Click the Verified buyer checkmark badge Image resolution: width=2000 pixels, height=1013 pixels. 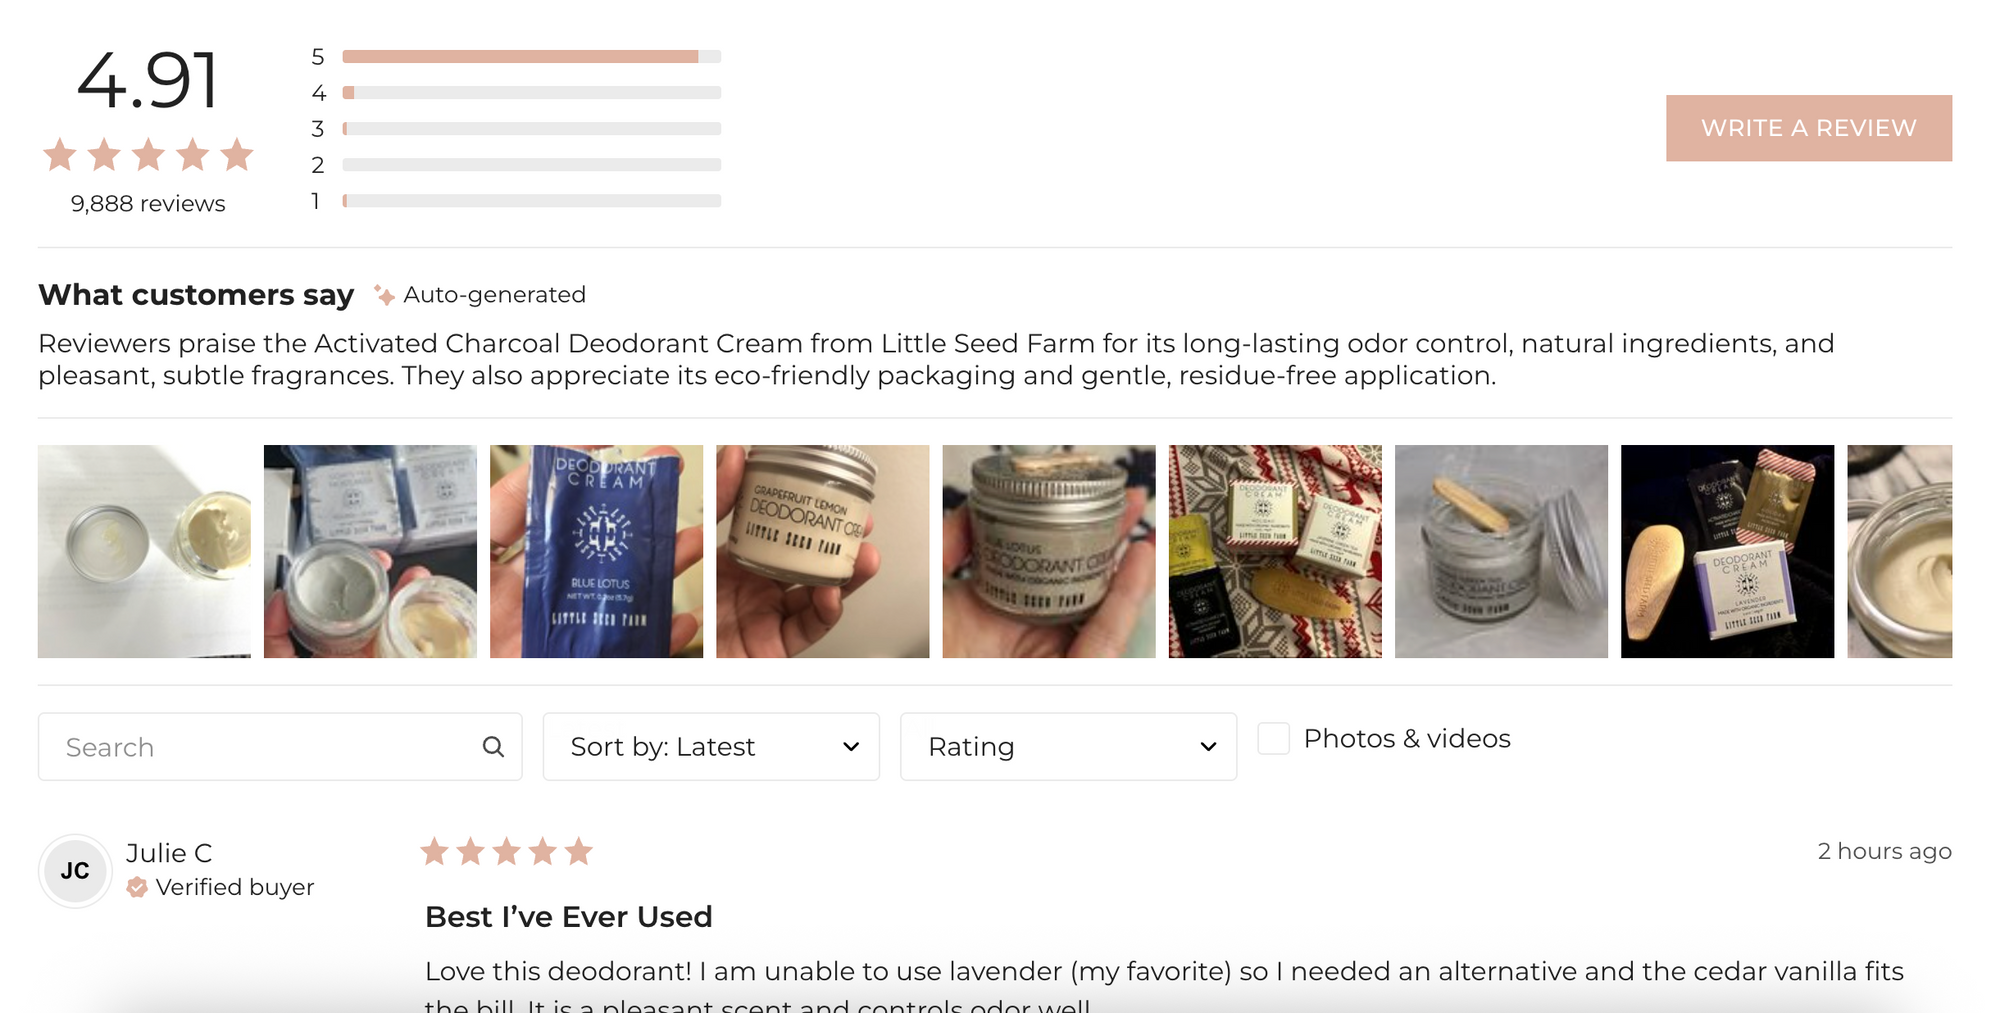click(136, 886)
